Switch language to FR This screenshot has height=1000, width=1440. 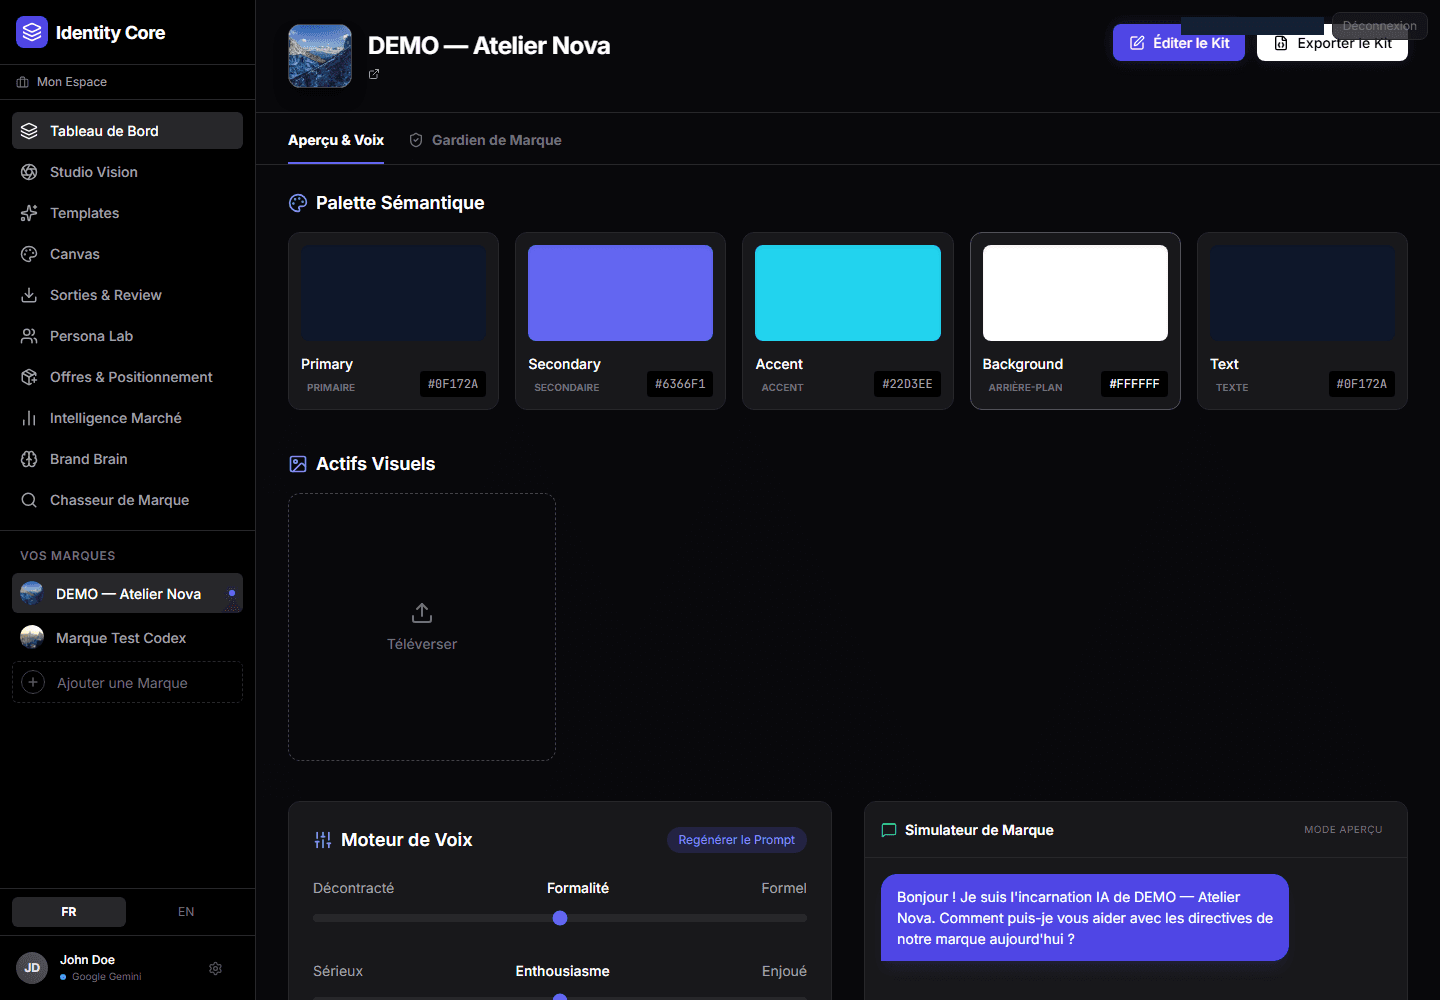coord(69,912)
